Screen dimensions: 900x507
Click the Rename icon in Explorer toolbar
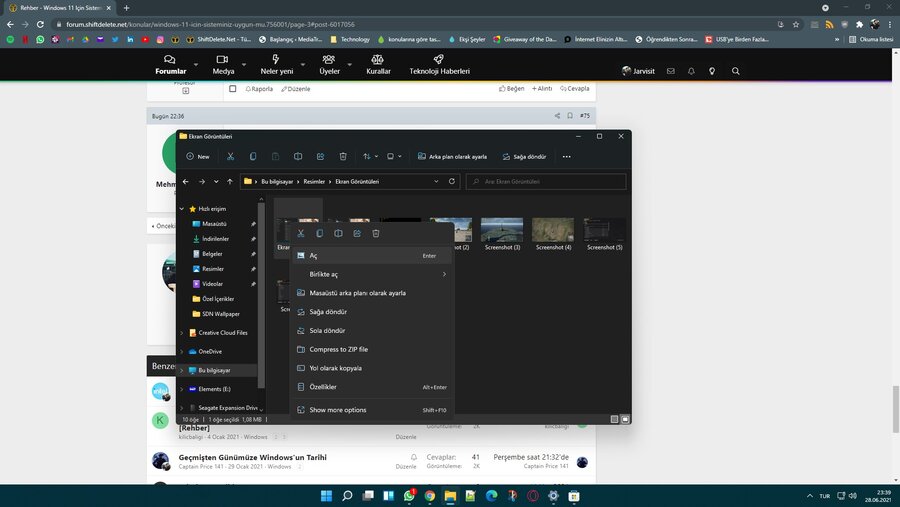298,156
